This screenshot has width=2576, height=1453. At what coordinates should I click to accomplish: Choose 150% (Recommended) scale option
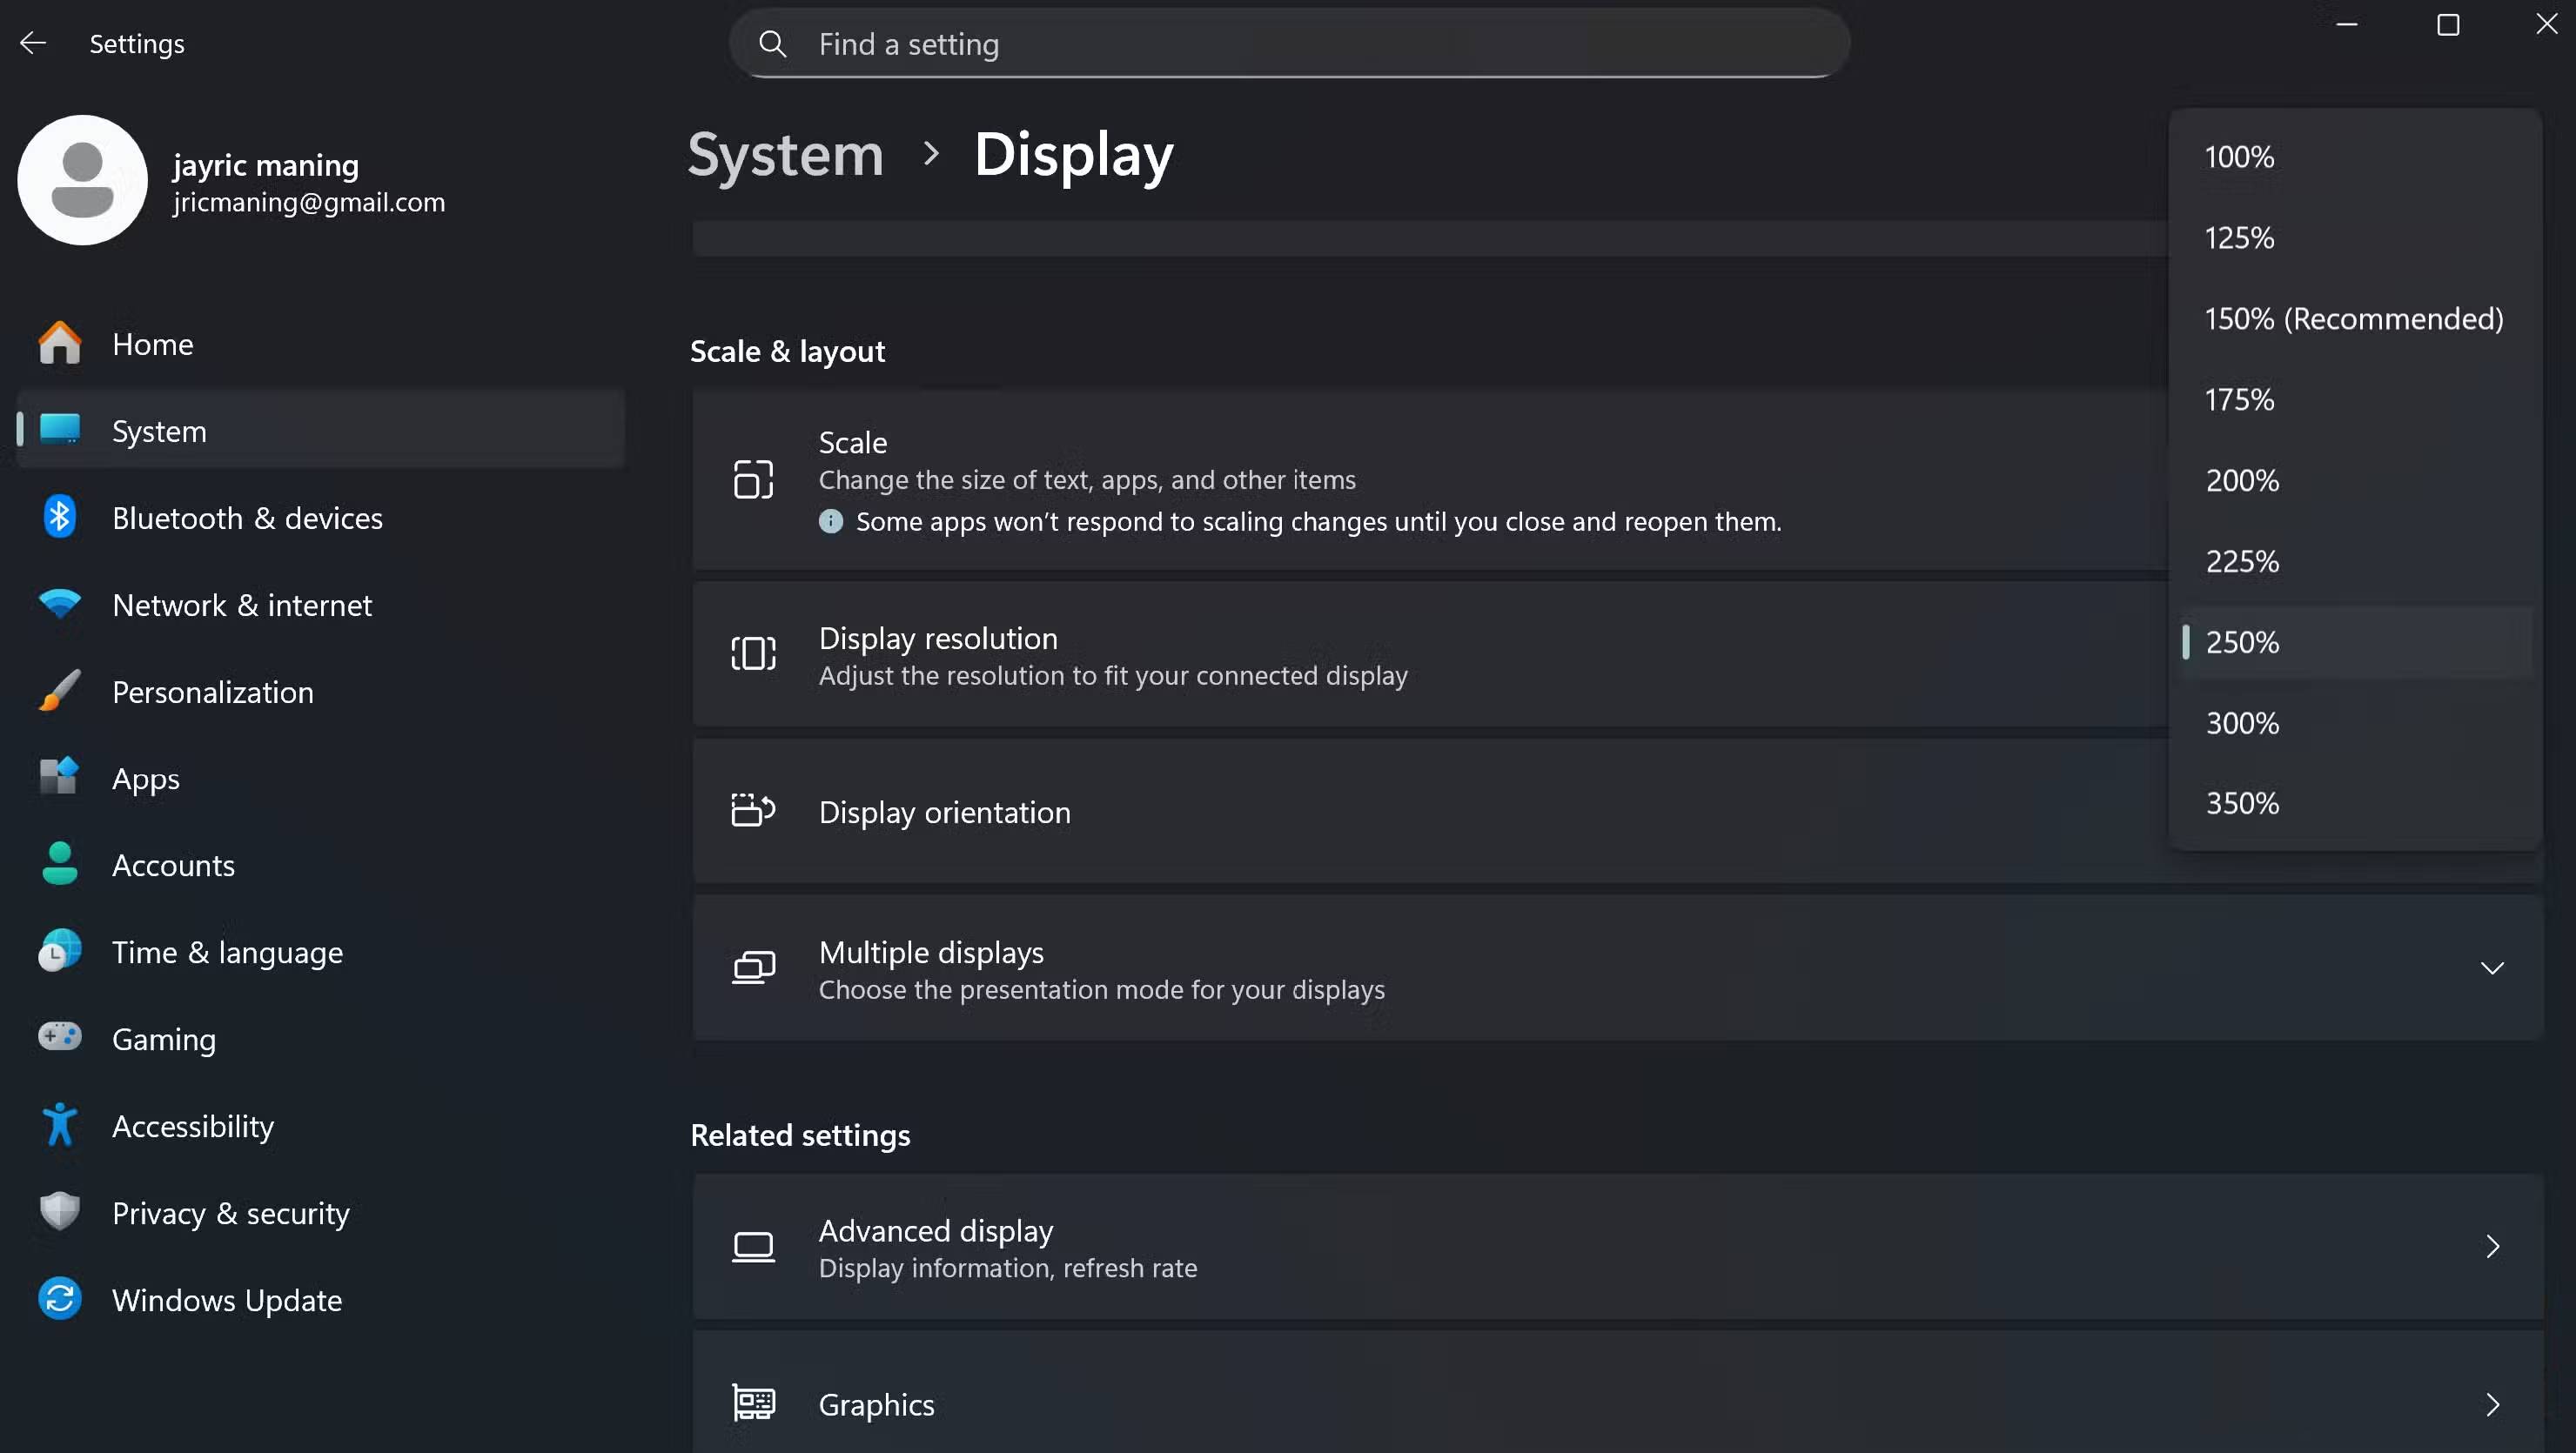click(x=2353, y=319)
